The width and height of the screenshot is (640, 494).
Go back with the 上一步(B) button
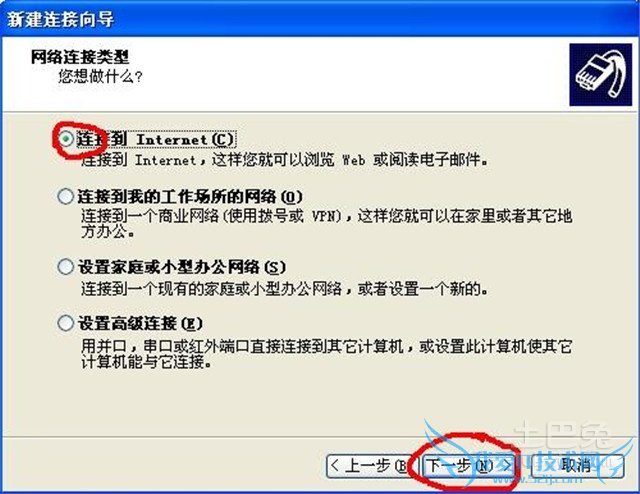(x=368, y=465)
